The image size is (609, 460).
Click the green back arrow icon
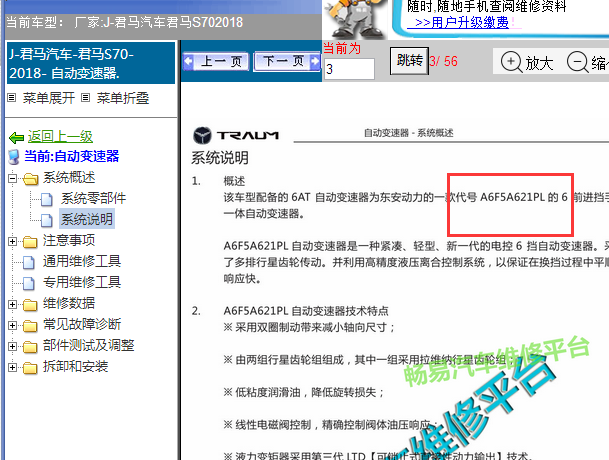tap(16, 137)
